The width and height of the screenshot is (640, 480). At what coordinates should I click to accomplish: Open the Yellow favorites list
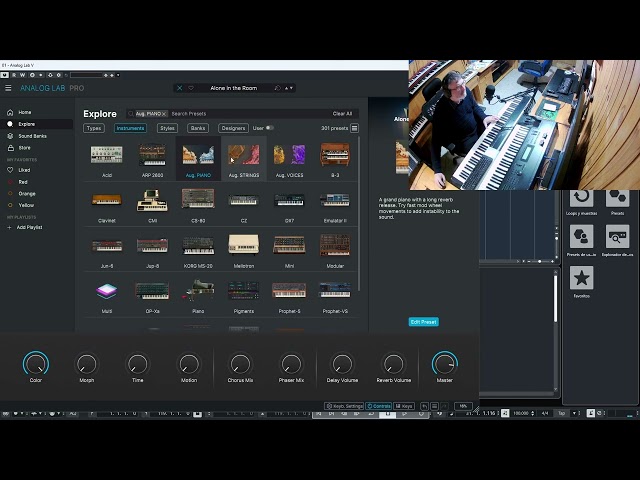[x=26, y=205]
